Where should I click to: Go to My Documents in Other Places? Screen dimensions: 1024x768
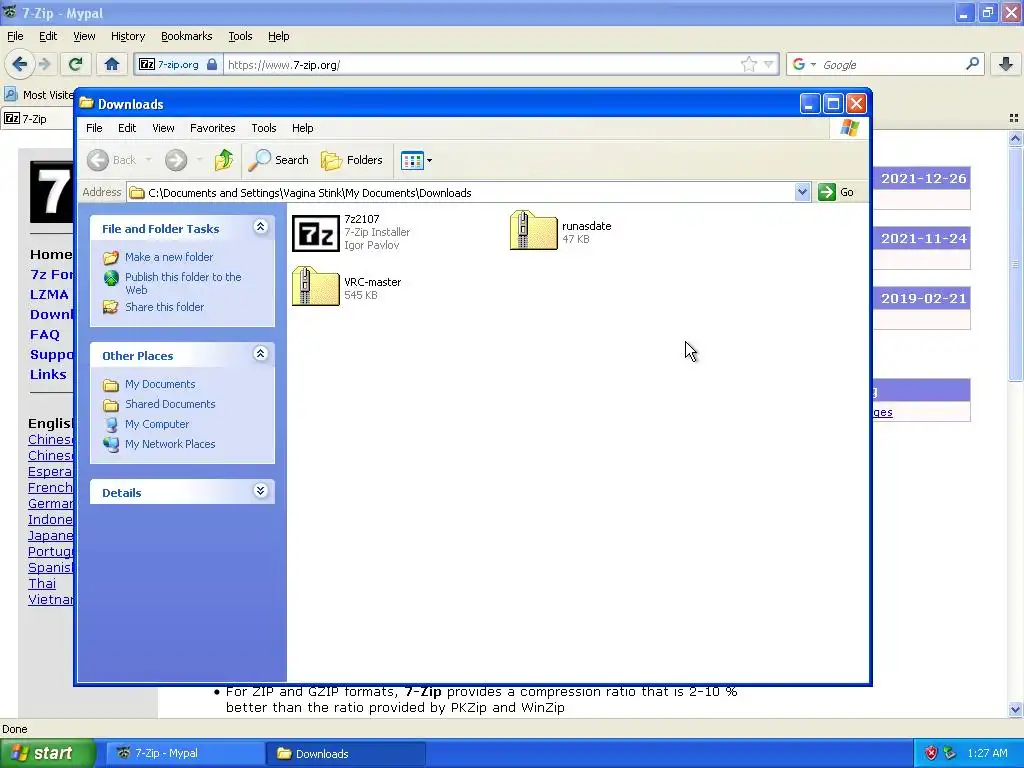pos(160,384)
